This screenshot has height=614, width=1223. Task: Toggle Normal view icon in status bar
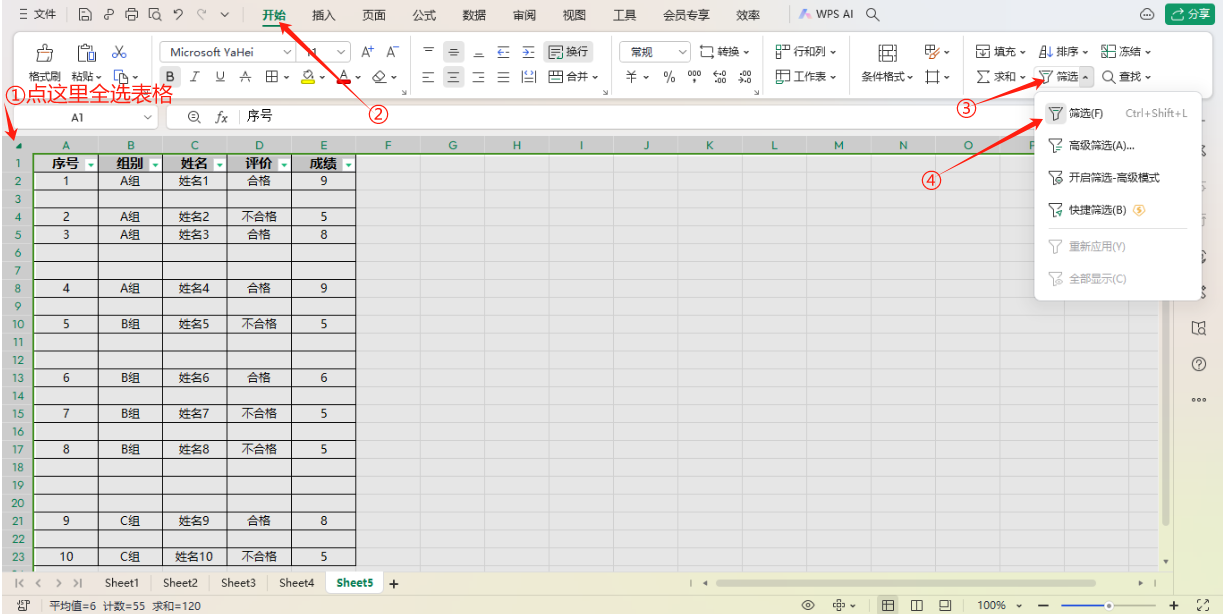coord(888,605)
